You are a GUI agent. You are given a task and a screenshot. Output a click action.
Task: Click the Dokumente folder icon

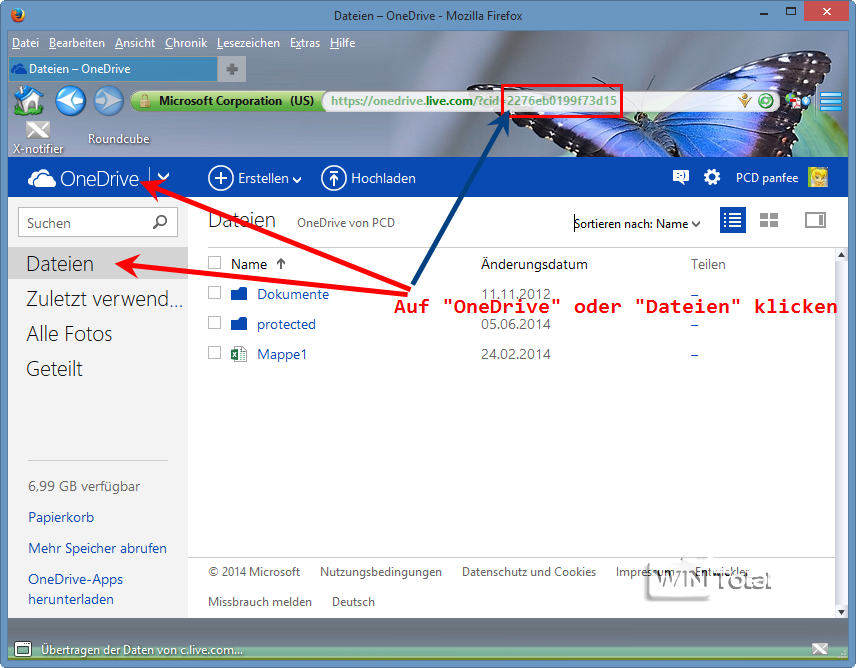239,294
